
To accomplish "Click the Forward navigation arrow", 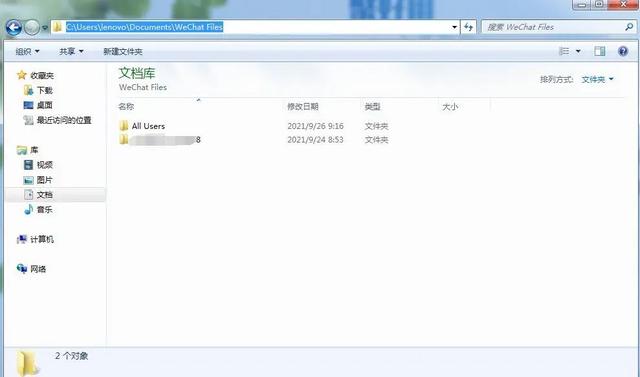I will tap(32, 28).
